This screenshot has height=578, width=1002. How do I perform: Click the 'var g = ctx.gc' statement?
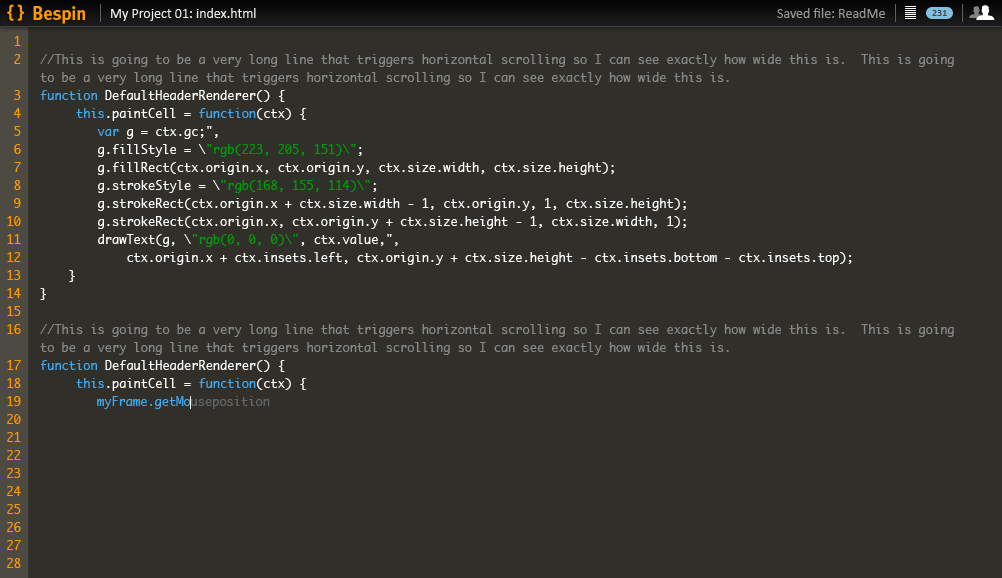[x=157, y=132]
